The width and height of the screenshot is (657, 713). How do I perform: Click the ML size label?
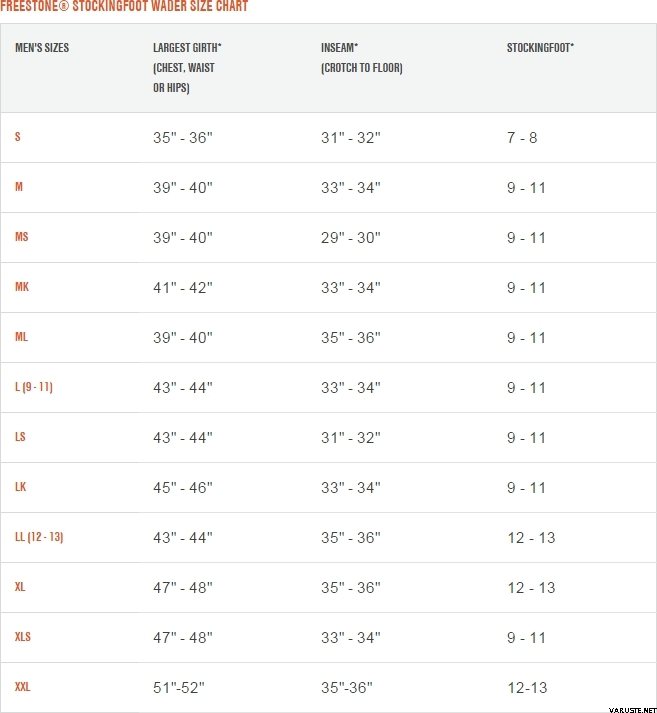(21, 337)
